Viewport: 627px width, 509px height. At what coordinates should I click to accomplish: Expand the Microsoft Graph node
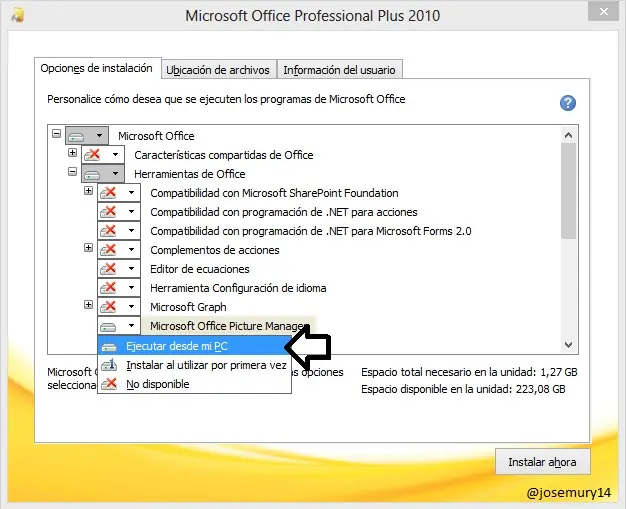click(x=88, y=305)
